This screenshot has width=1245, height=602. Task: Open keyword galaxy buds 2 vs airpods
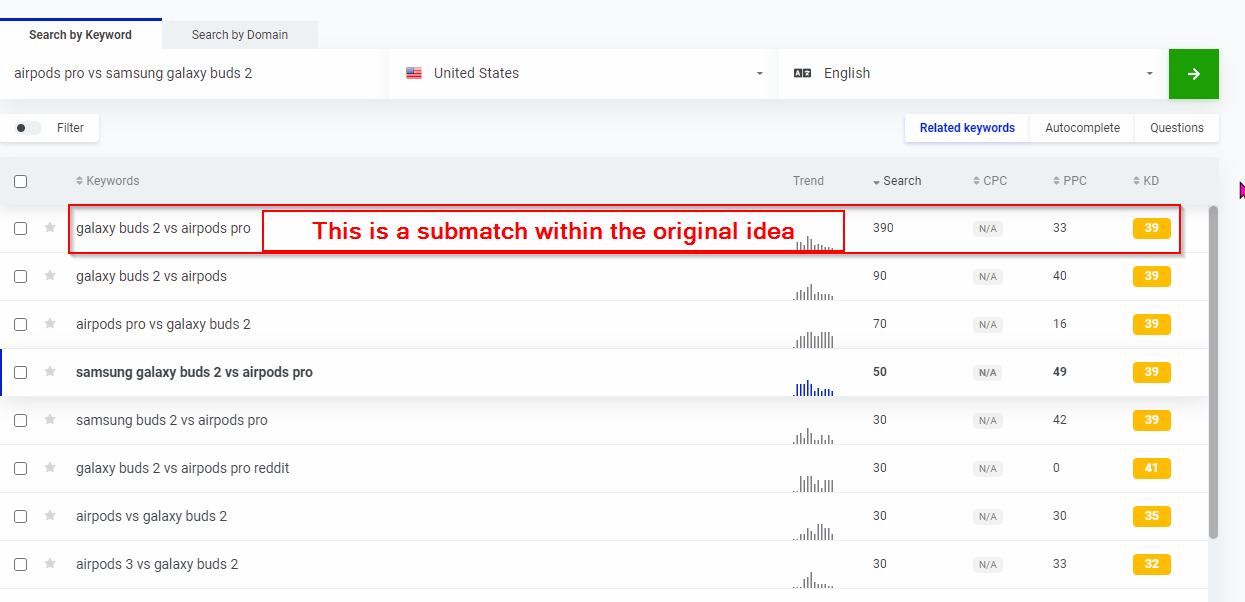[151, 276]
